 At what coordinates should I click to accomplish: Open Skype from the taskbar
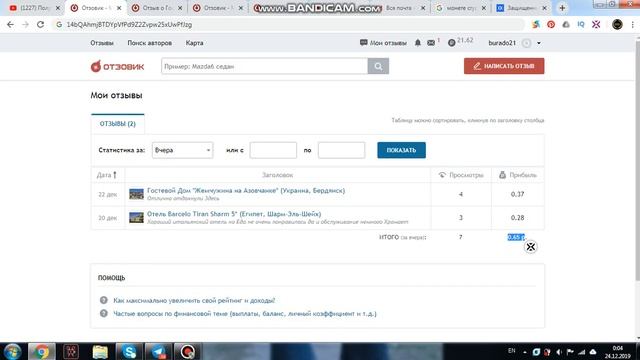point(129,351)
